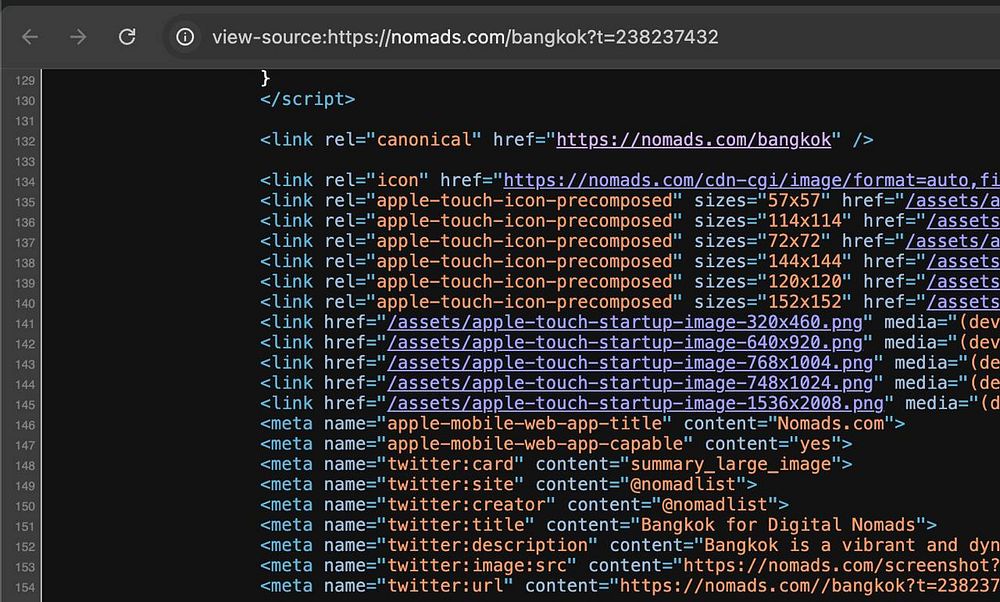This screenshot has height=602, width=1000.
Task: Open assets link for 72x72 touch icon
Action: 952,242
